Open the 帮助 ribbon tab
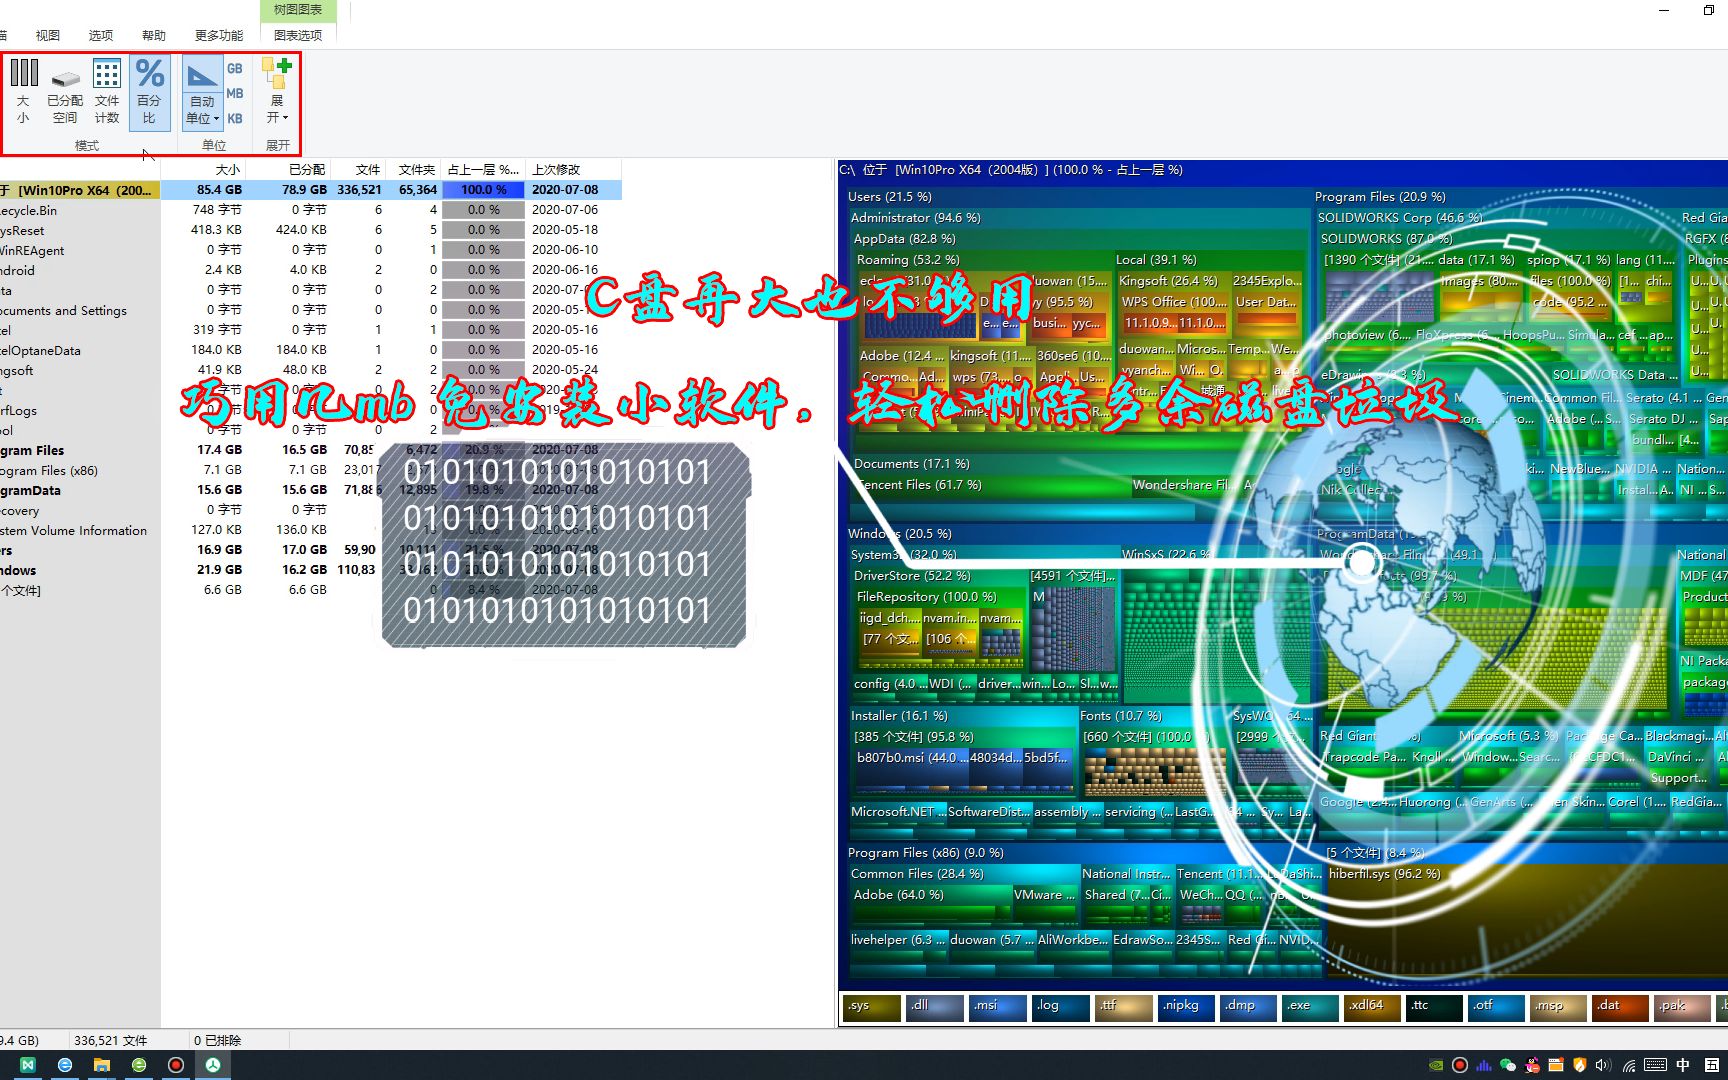Image resolution: width=1728 pixels, height=1080 pixels. pyautogui.click(x=154, y=35)
